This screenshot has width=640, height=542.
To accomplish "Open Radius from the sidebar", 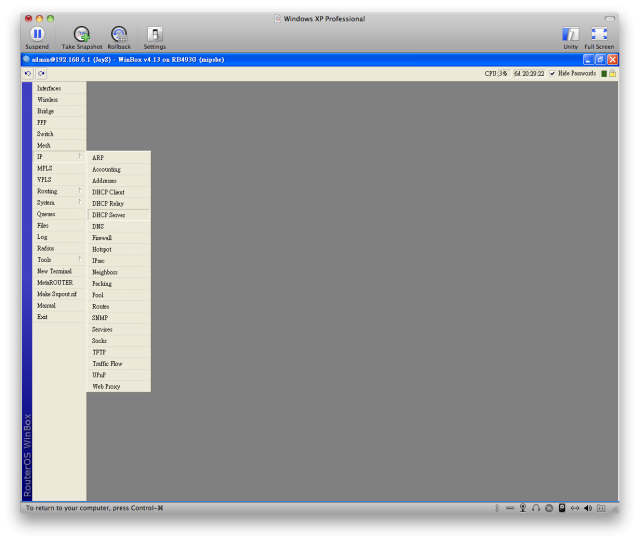I will 59,248.
